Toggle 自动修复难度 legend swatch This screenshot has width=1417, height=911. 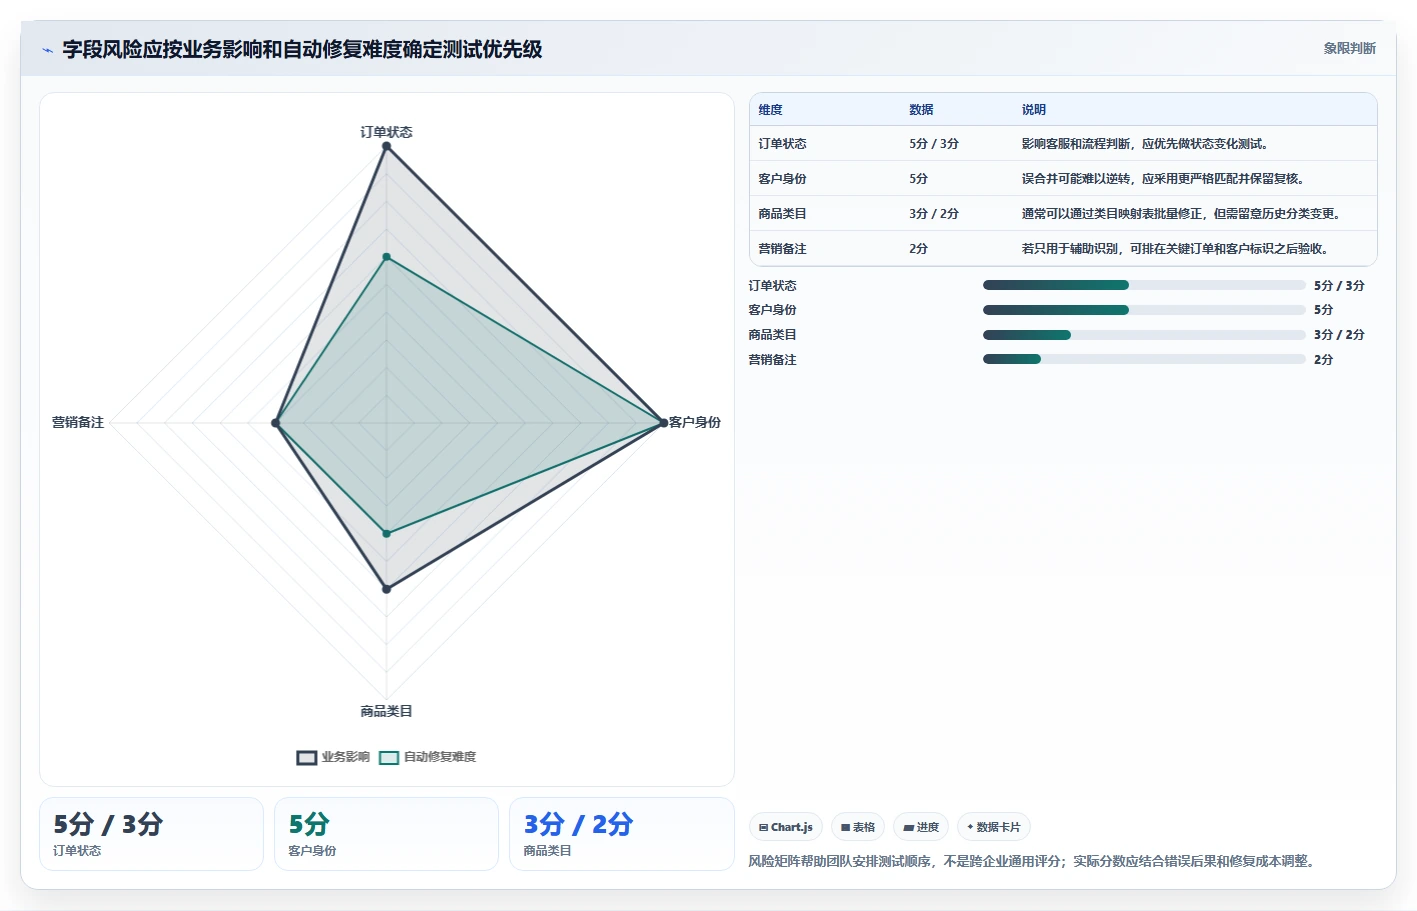389,757
